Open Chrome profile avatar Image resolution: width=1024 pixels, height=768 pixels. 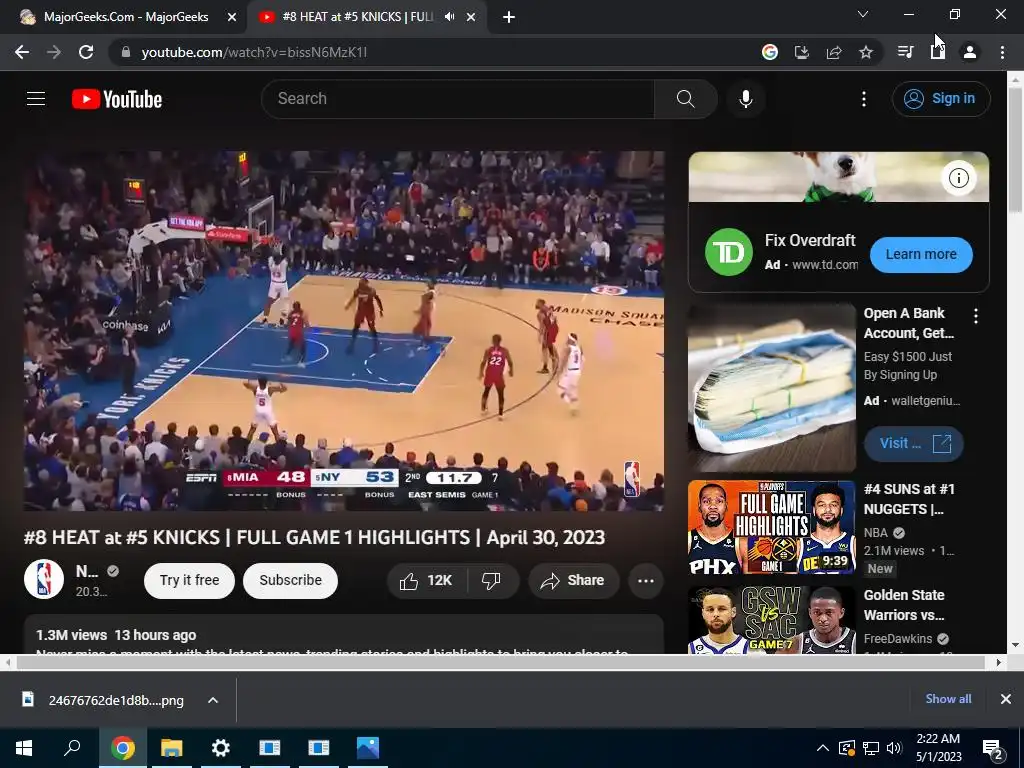[970, 52]
